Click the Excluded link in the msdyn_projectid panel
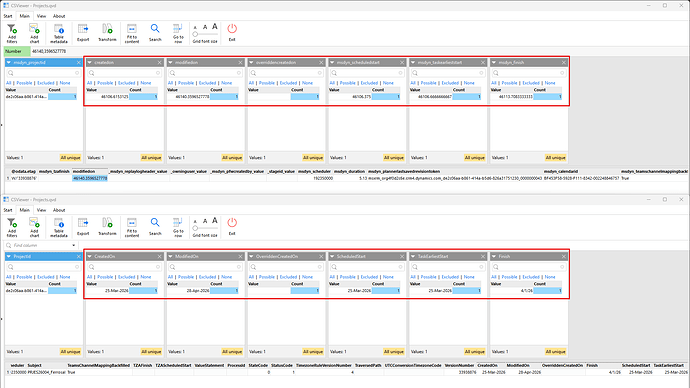This screenshot has width=690, height=388. click(x=46, y=83)
